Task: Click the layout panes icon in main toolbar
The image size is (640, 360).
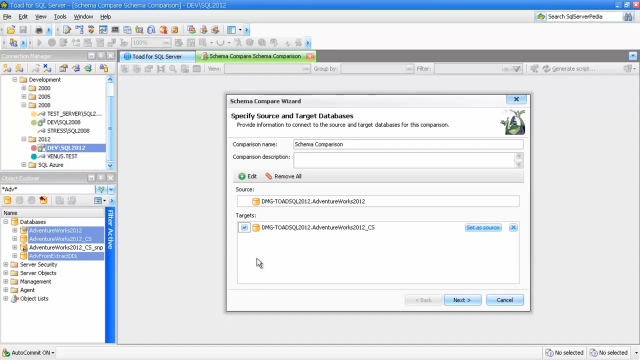Action: 231,30
